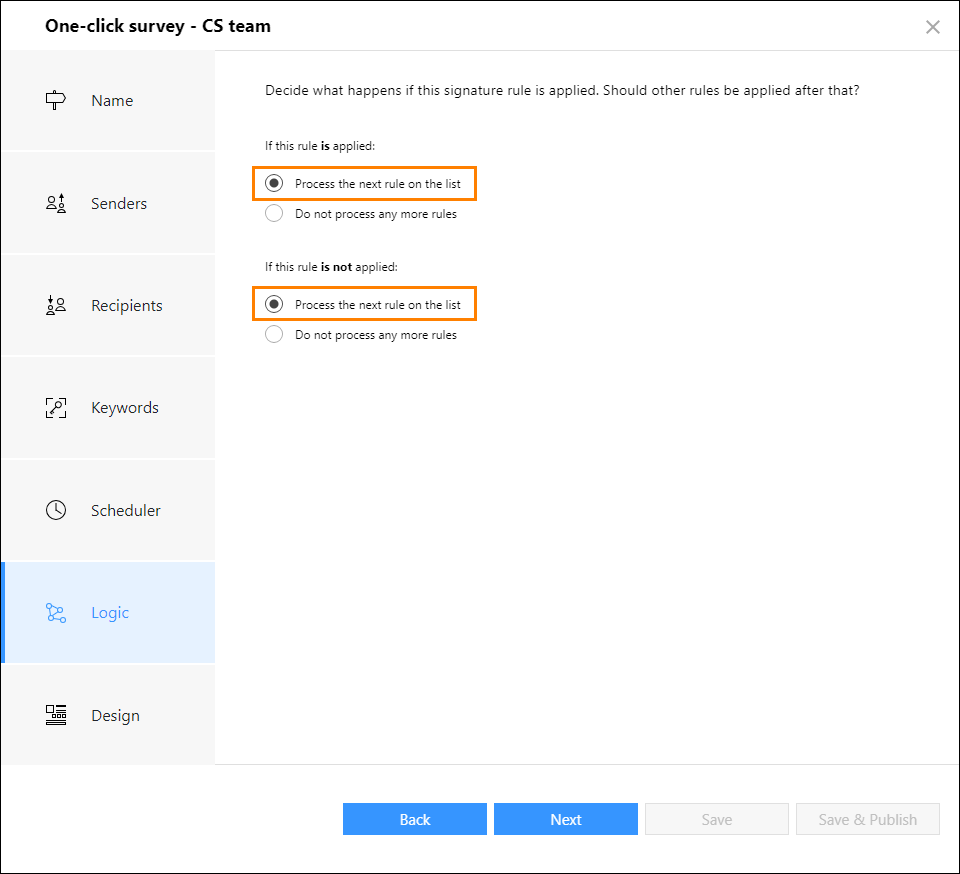
Task: Open the Keywords step label
Action: coord(125,408)
